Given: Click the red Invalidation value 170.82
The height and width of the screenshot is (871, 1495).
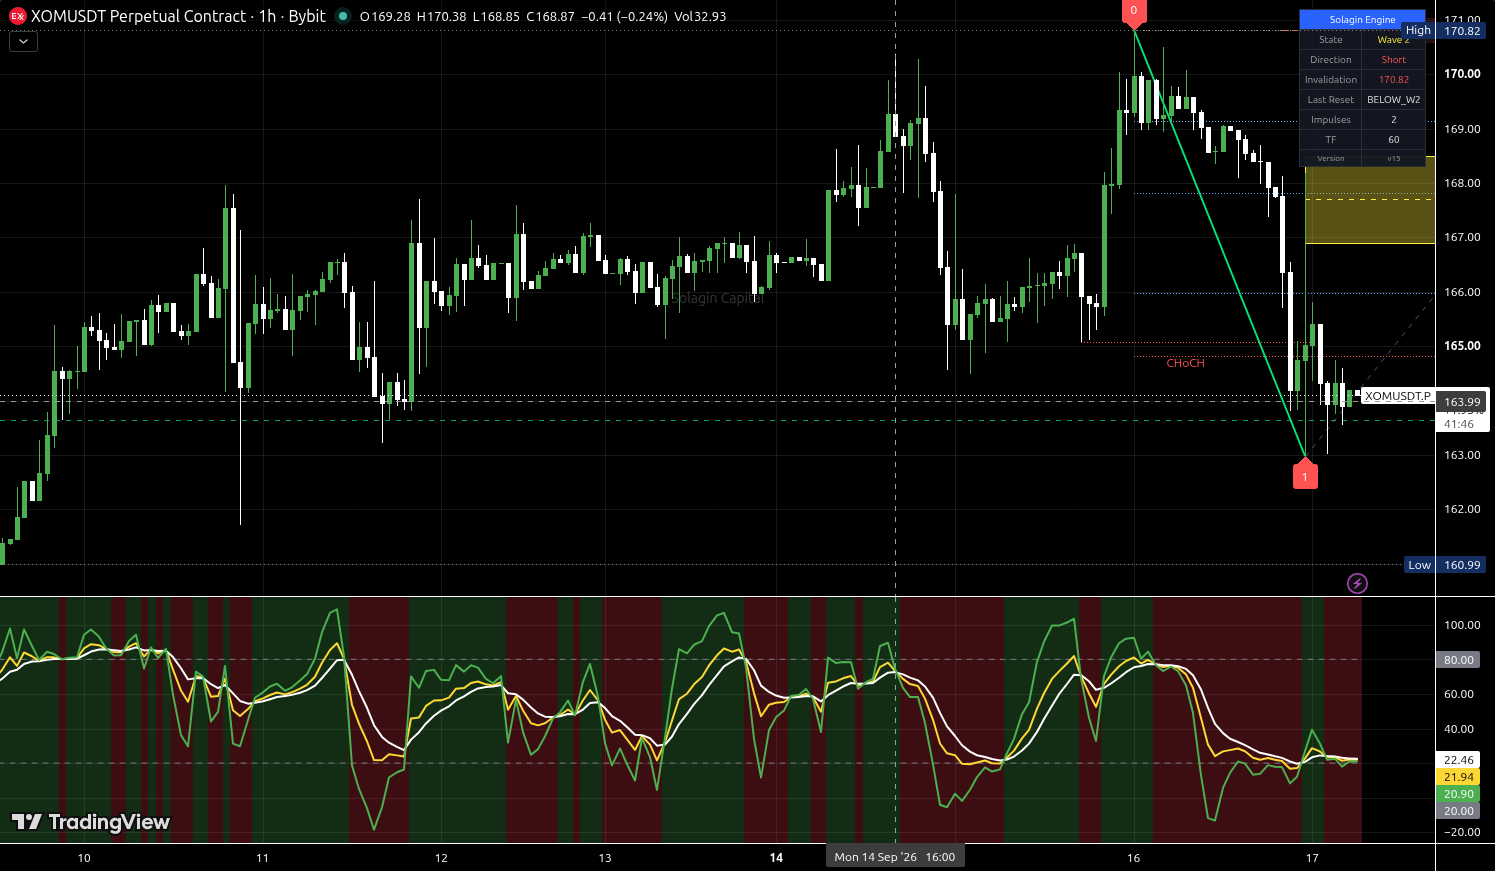Looking at the screenshot, I should [x=1393, y=80].
